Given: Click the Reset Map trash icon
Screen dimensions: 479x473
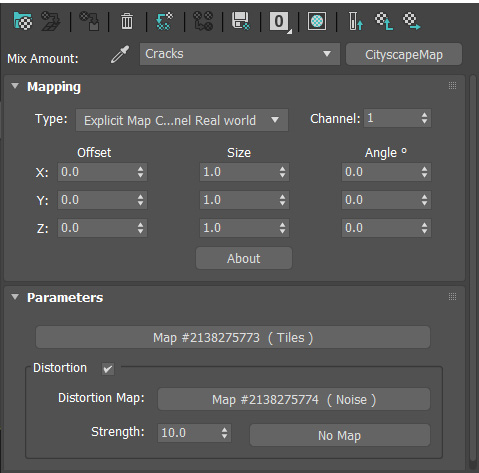Looking at the screenshot, I should pyautogui.click(x=127, y=21).
